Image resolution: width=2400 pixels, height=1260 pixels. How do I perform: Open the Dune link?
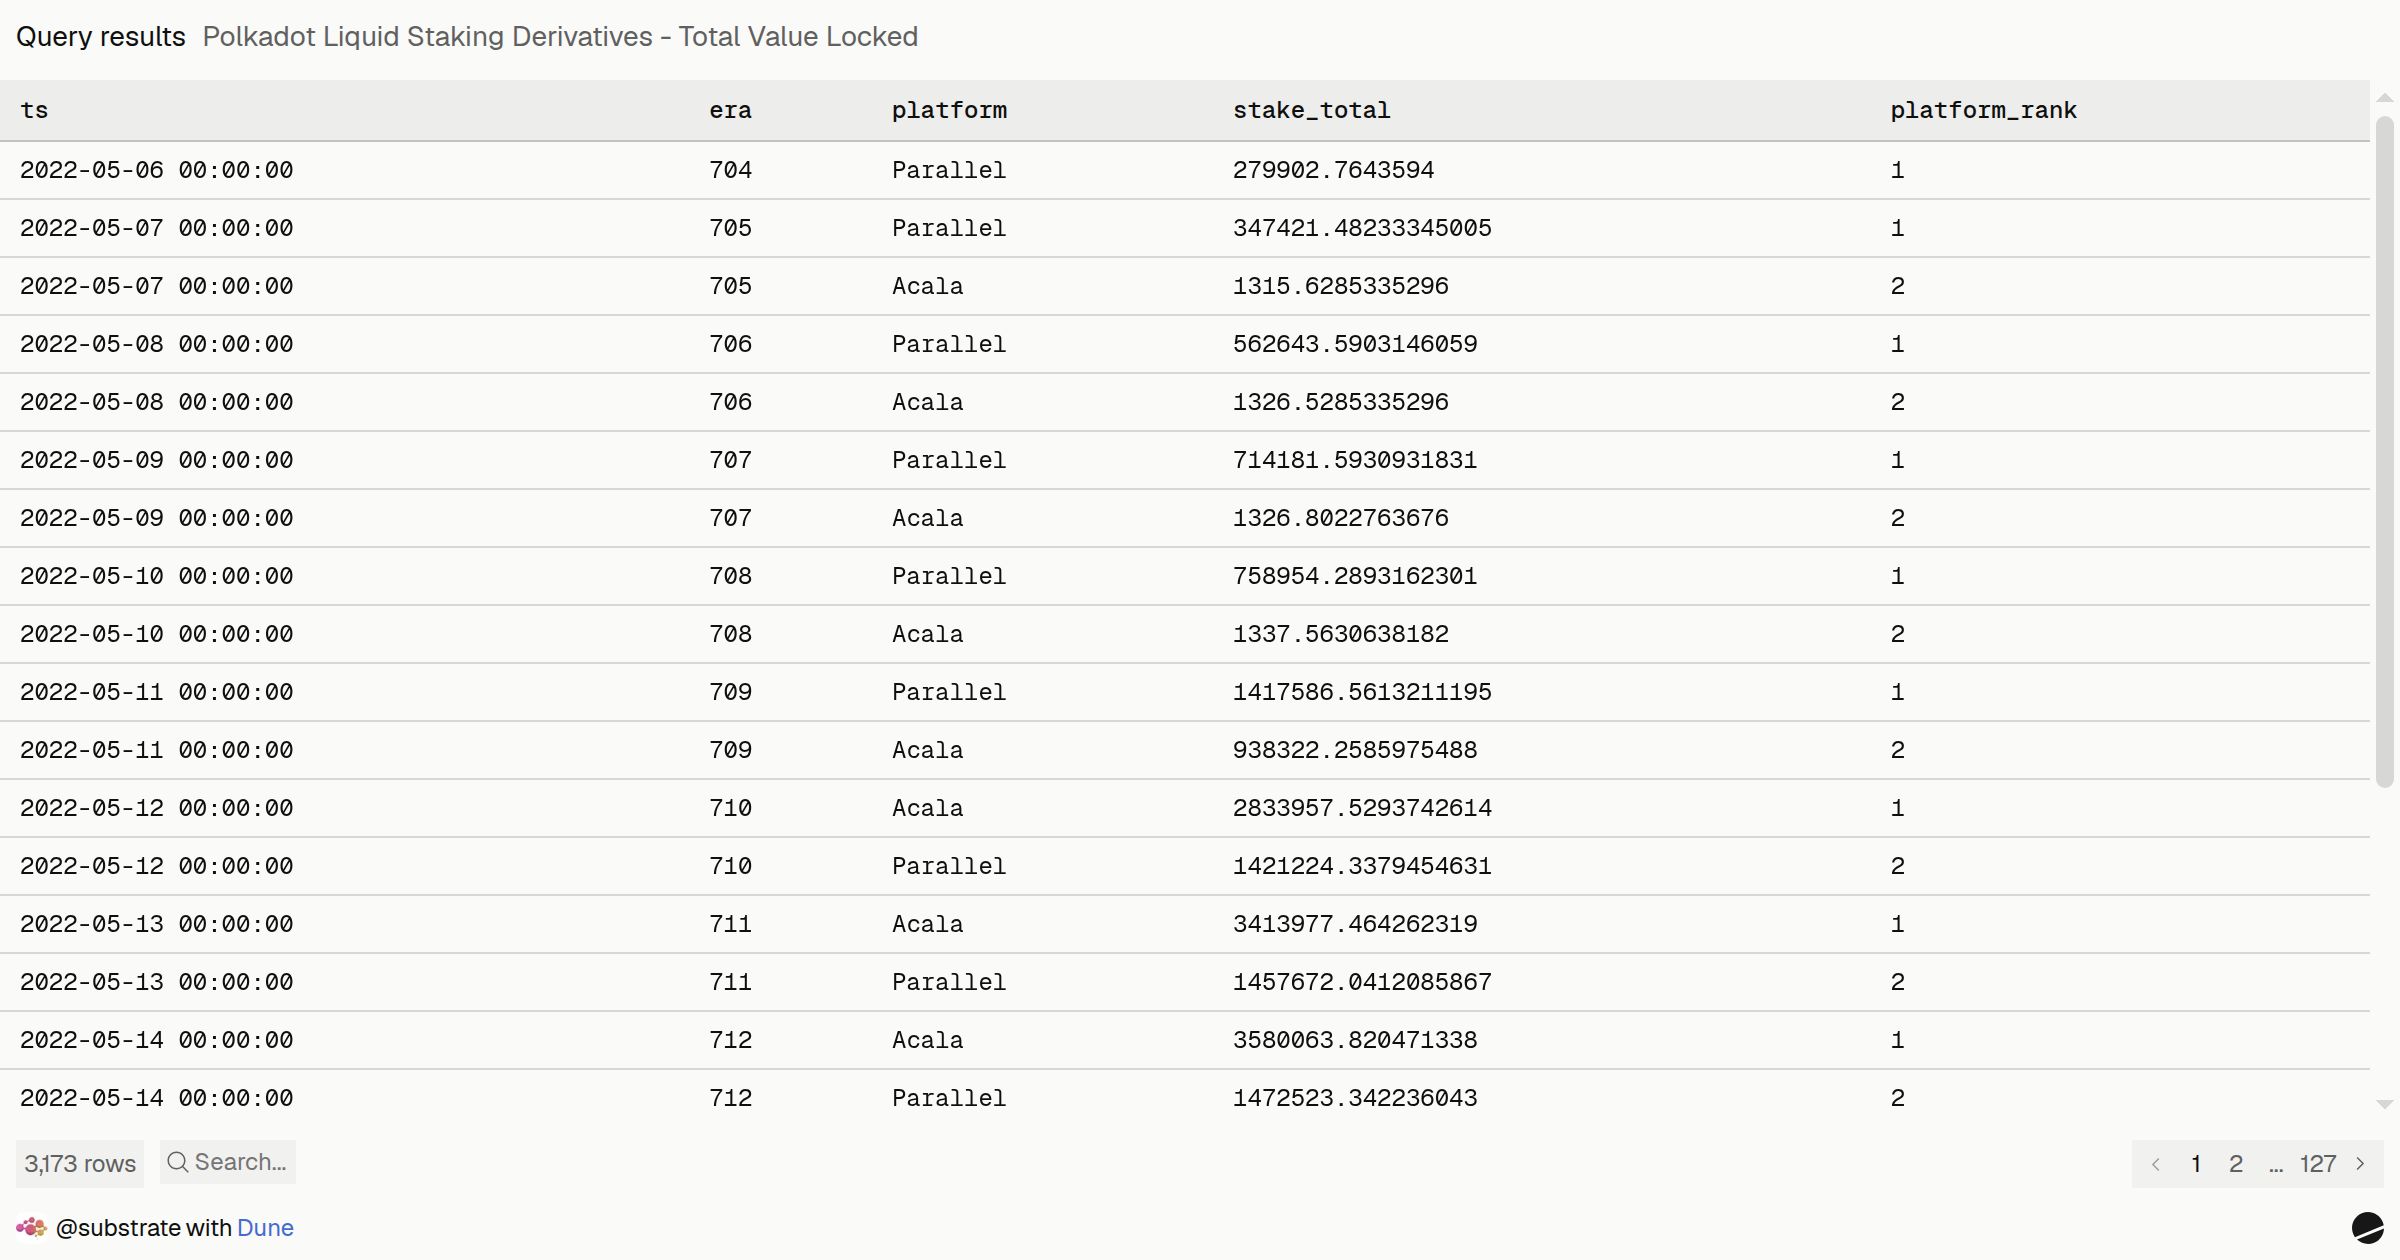265,1228
